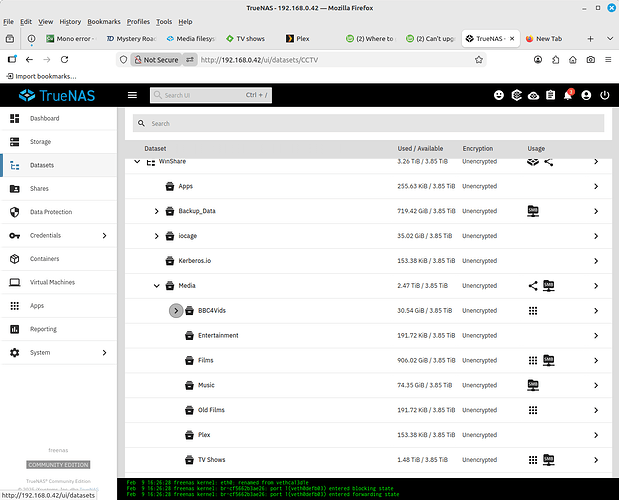The height and width of the screenshot is (500, 619).
Task: Select the Datasets sidebar item
Action: [59, 165]
